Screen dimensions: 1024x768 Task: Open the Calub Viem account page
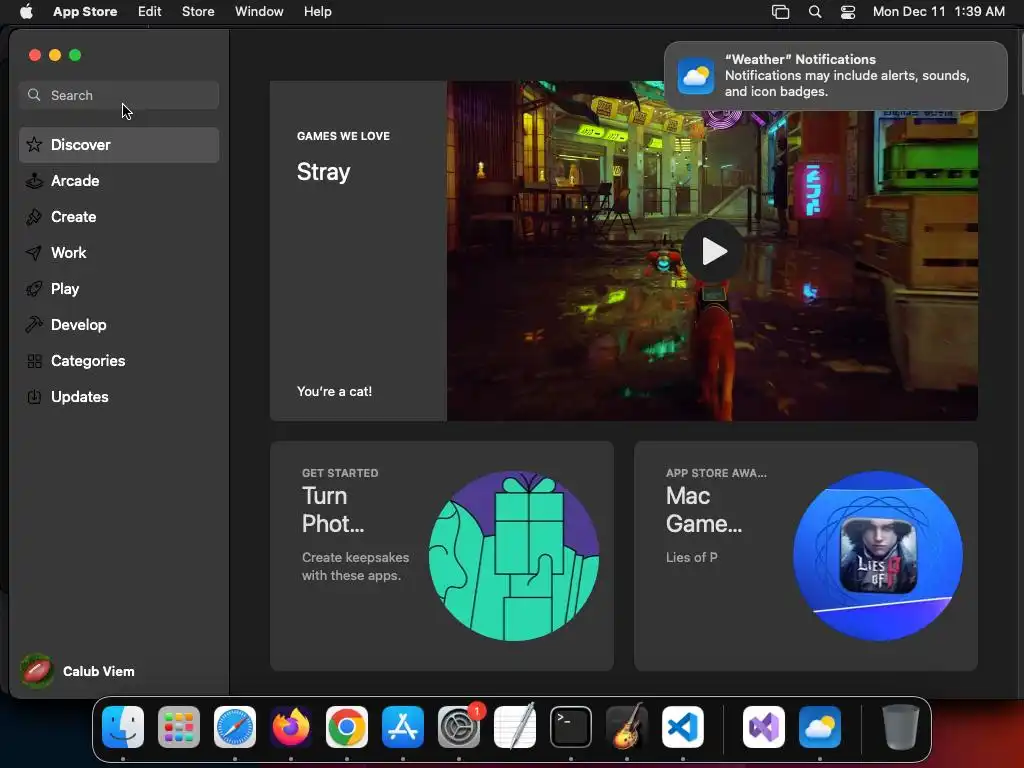78,671
